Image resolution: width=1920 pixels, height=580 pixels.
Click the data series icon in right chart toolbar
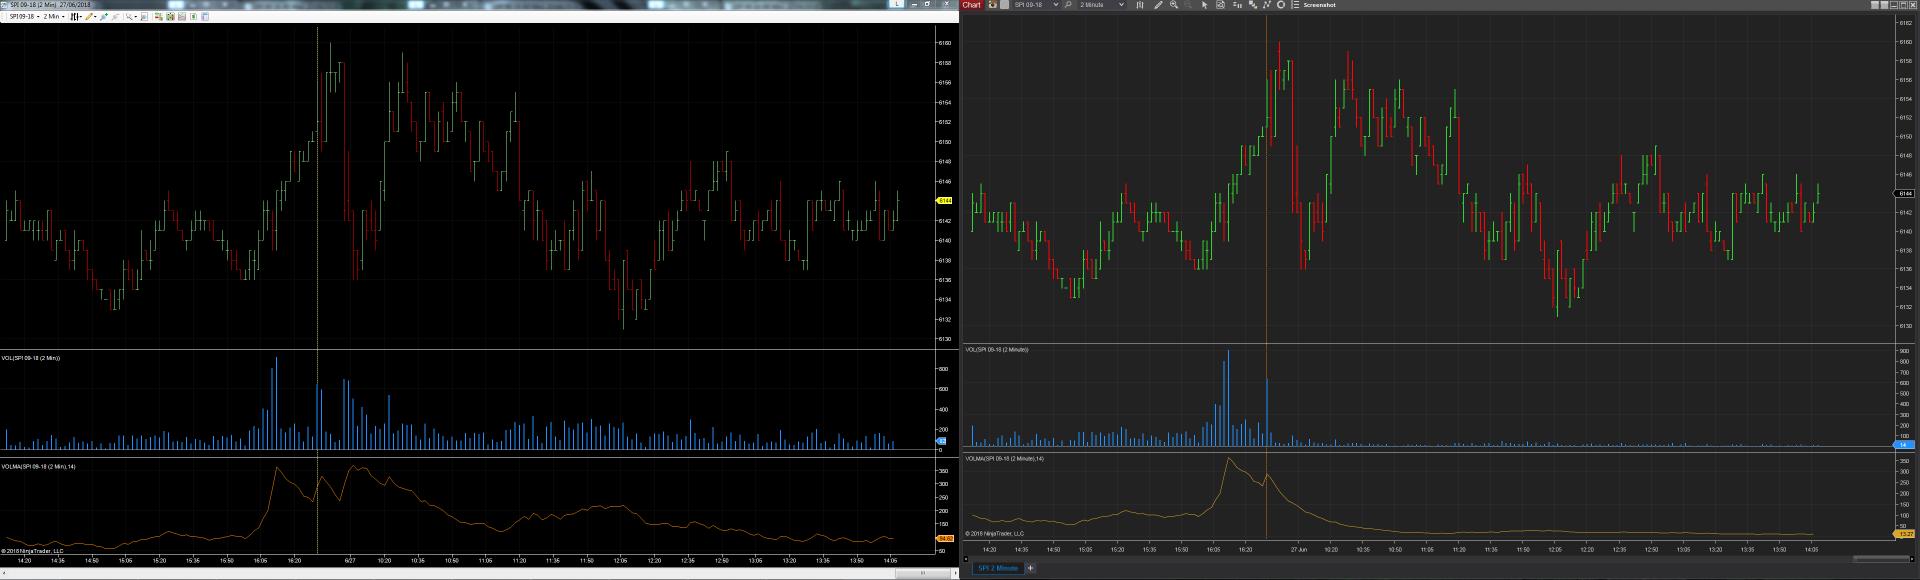[1253, 5]
